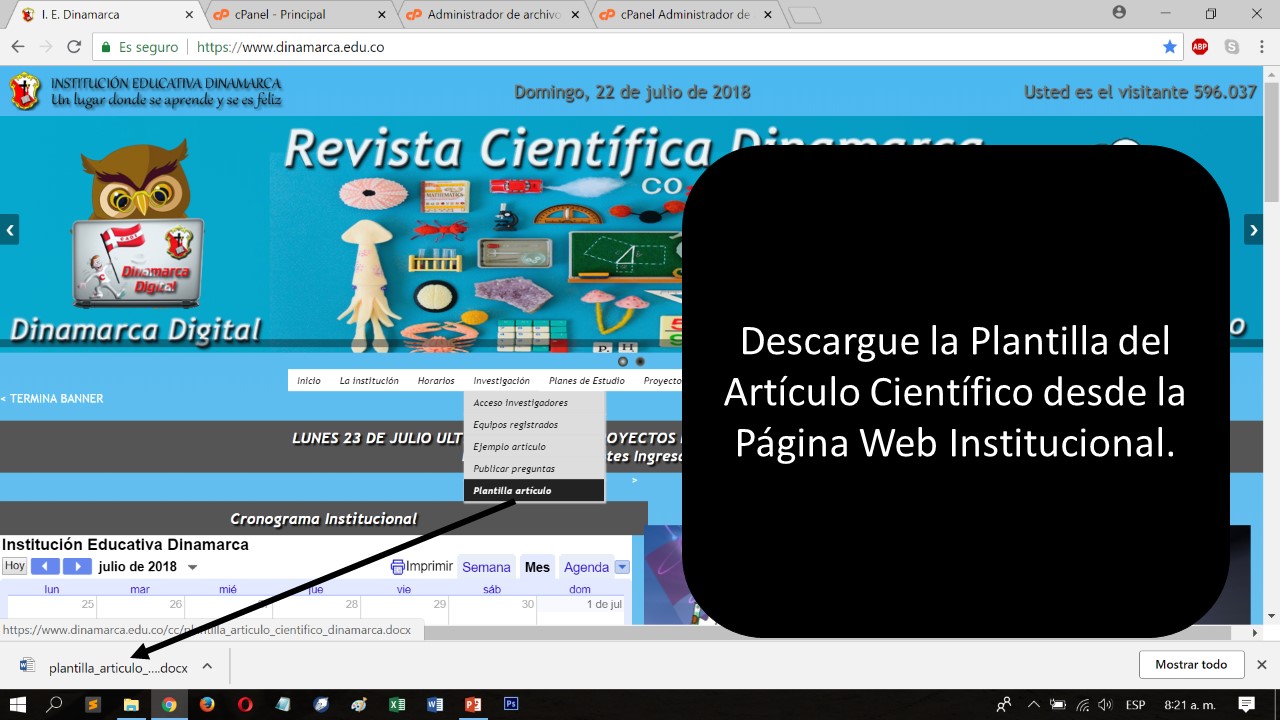1280x720 pixels.
Task: Select Plantilla artículo from the submenu
Action: point(535,490)
